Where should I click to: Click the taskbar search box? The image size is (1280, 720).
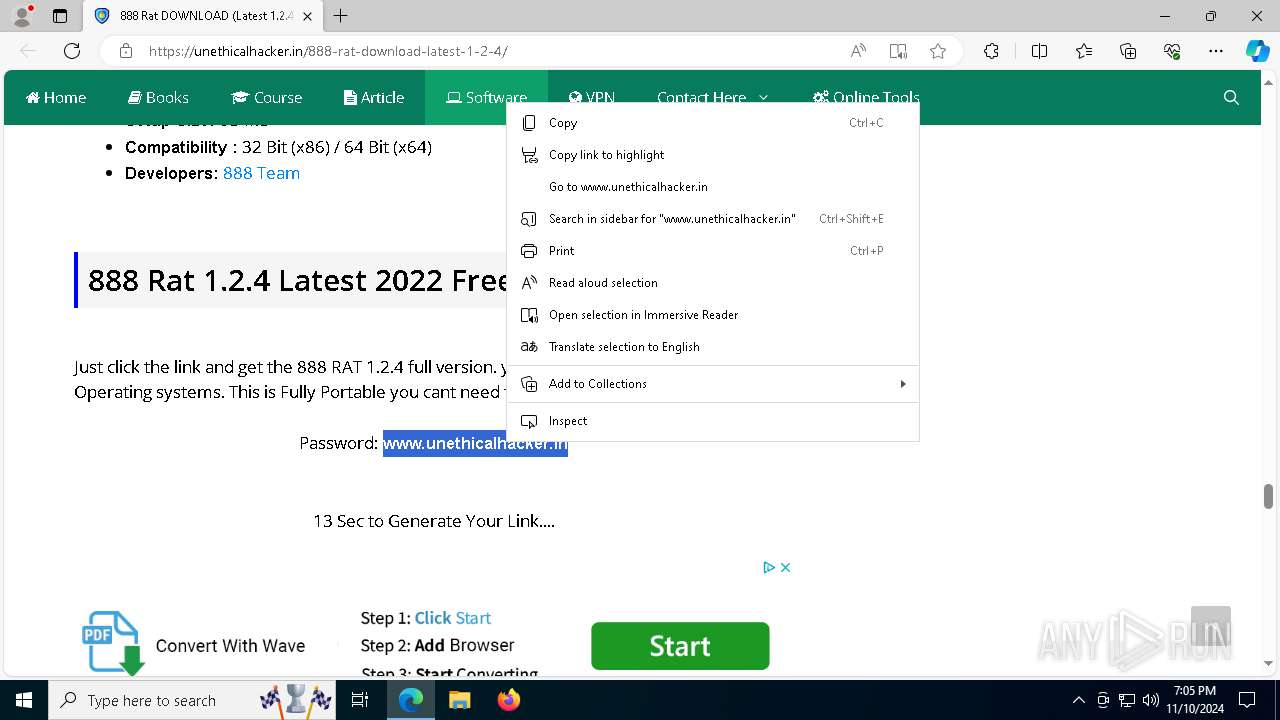[x=192, y=700]
